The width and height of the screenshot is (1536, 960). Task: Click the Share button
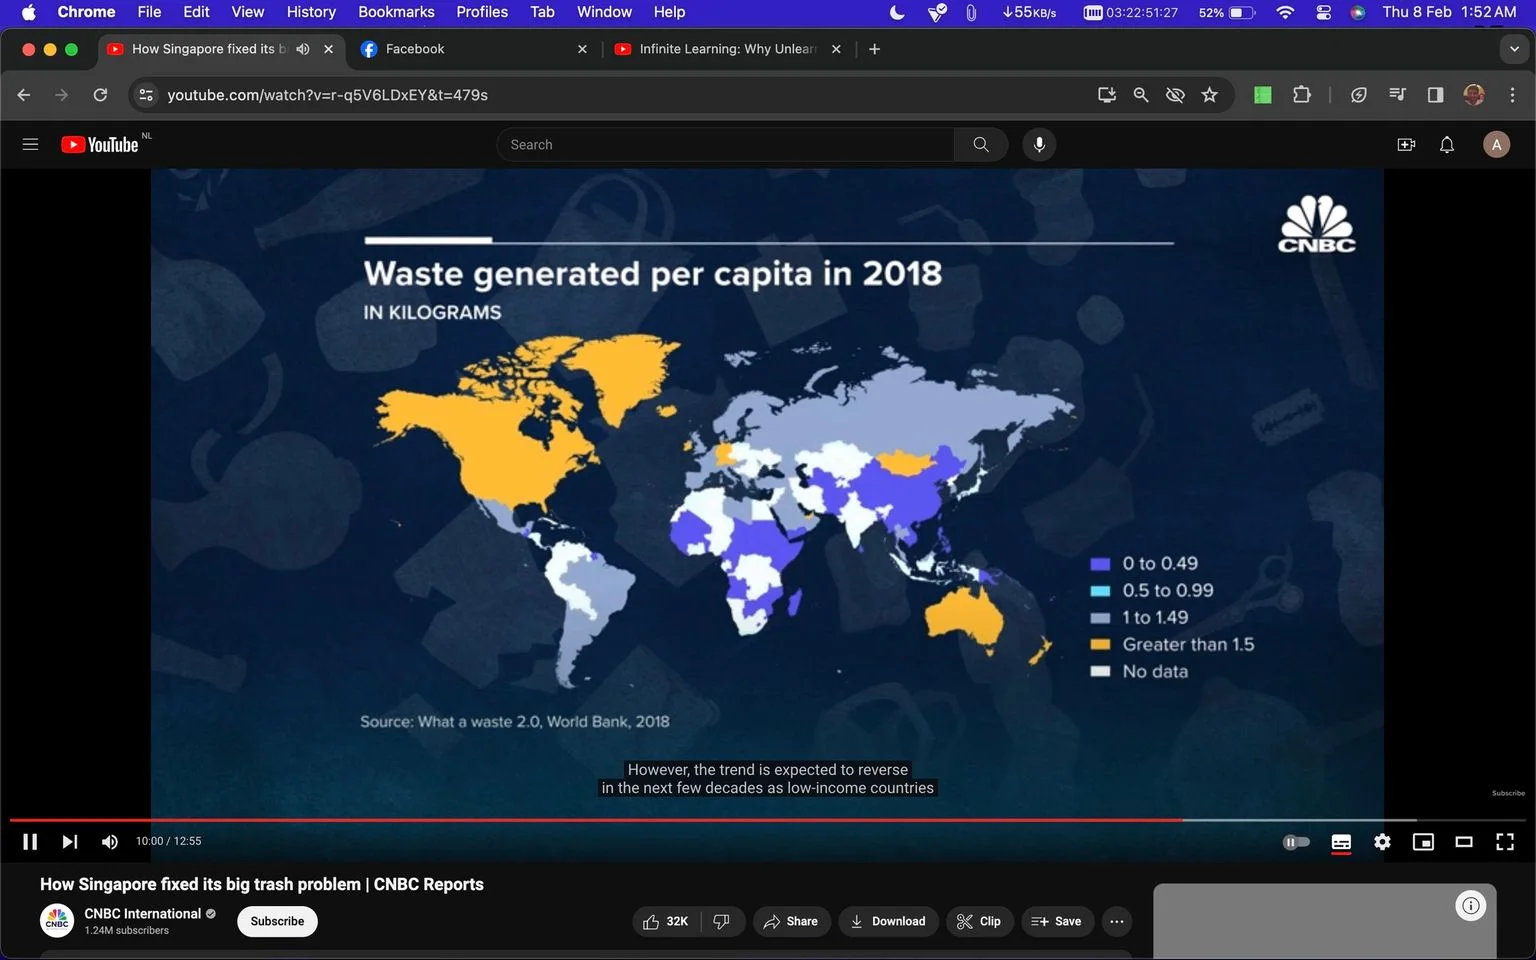(x=790, y=921)
